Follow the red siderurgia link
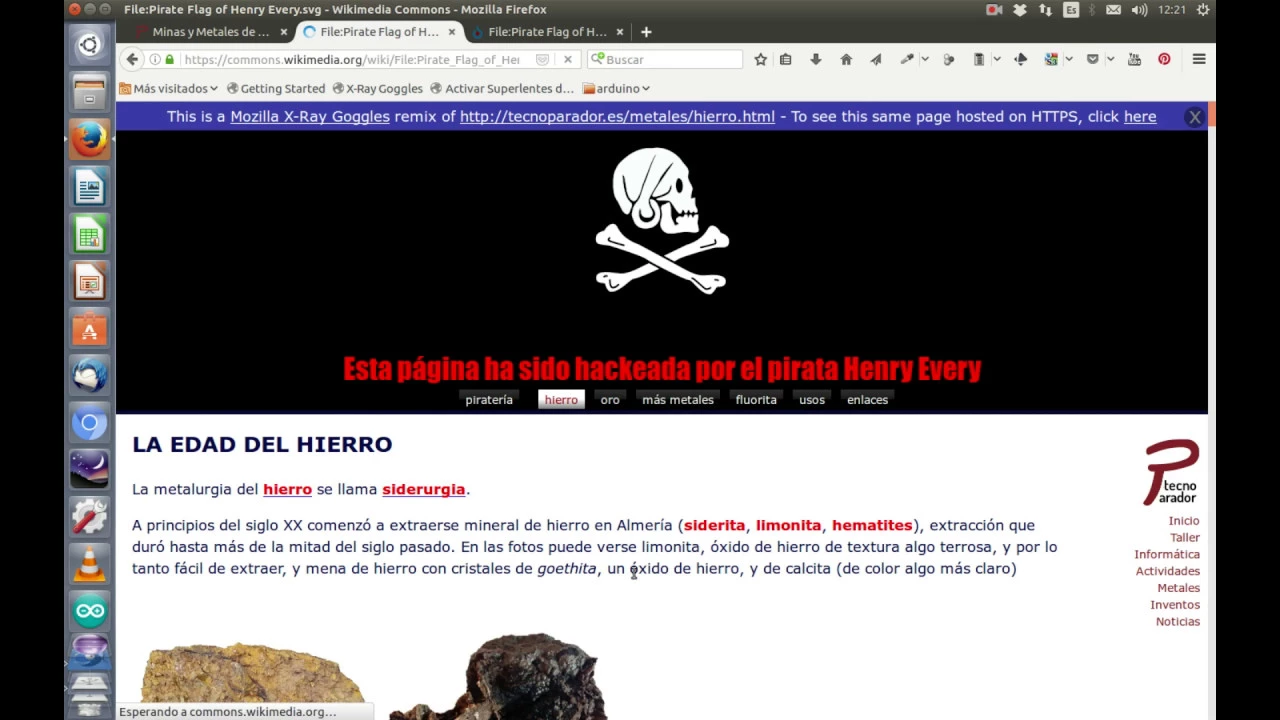 coord(423,489)
